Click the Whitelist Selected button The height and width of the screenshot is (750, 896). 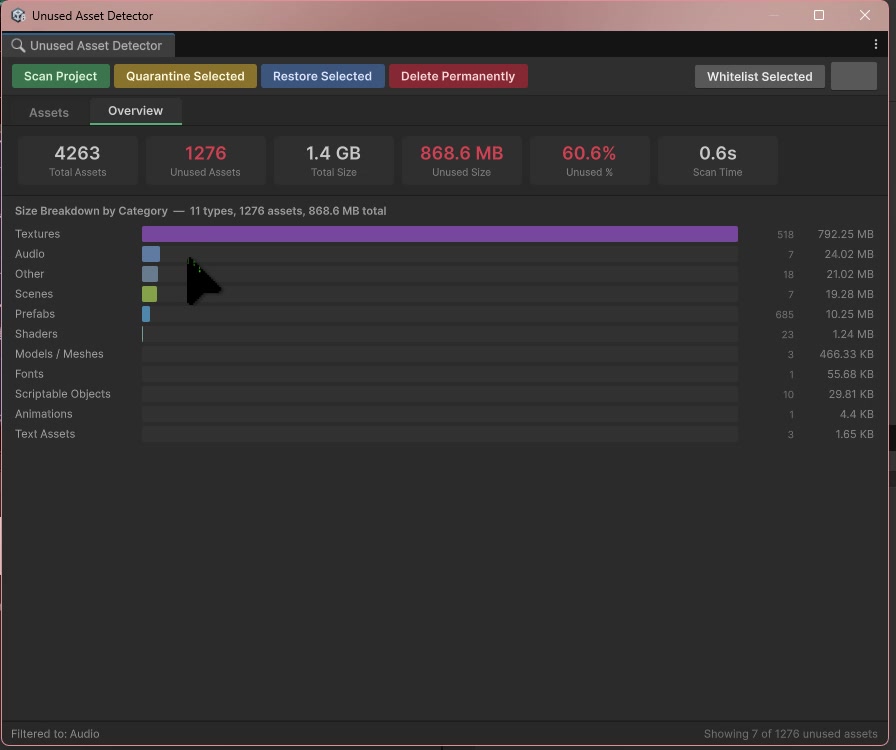click(759, 77)
